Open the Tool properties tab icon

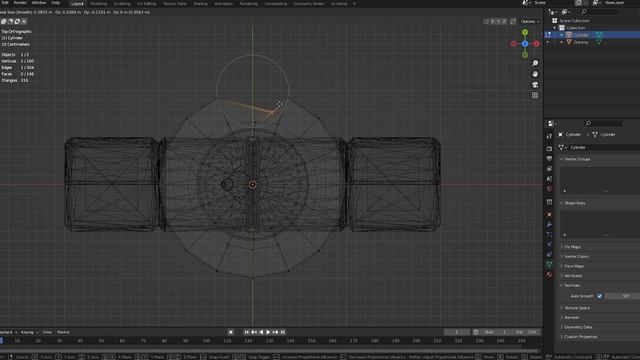click(x=549, y=136)
